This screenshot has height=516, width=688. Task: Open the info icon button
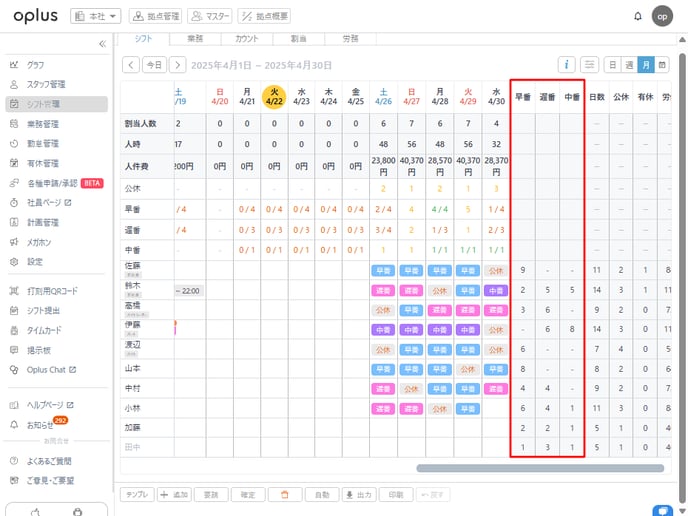[566, 64]
